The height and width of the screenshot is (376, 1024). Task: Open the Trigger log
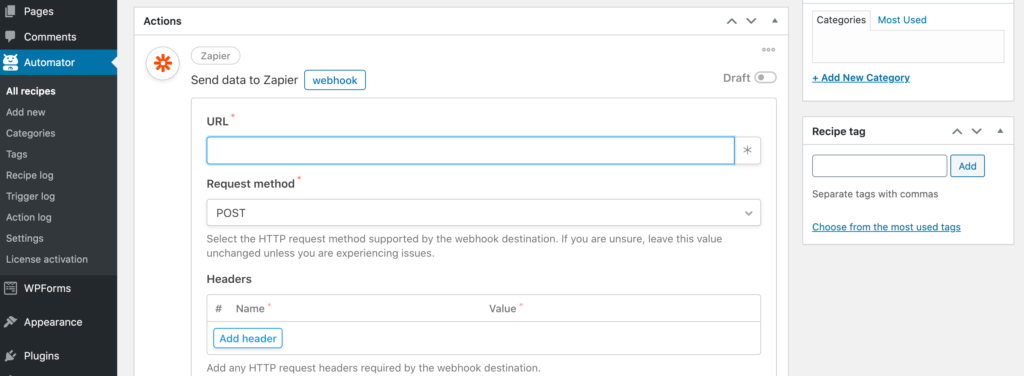30,196
